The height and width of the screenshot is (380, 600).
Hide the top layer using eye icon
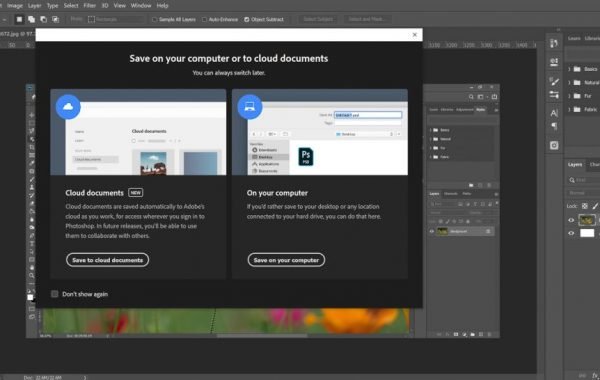(571, 220)
